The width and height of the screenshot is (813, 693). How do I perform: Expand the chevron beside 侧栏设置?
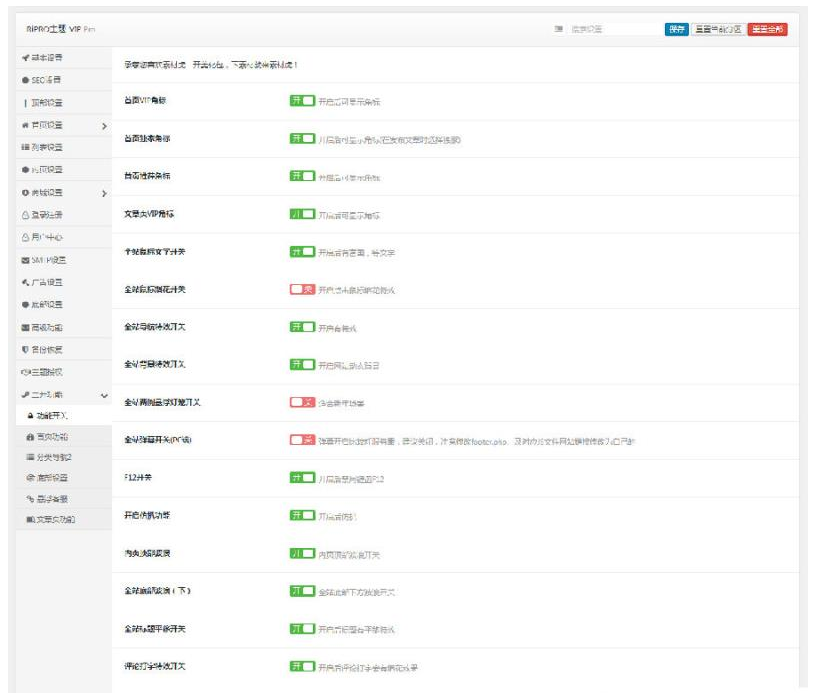point(104,193)
